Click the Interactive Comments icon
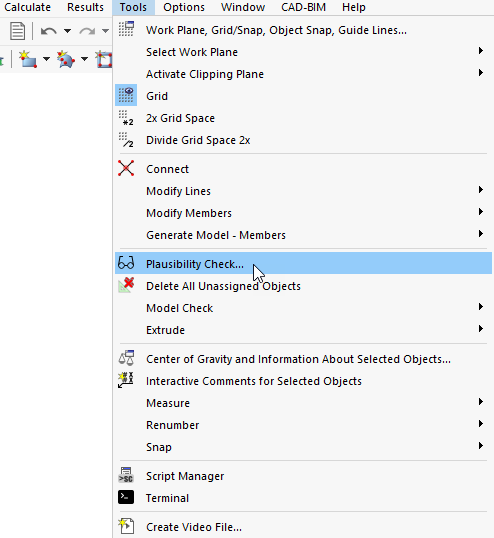This screenshot has width=494, height=538. [x=126, y=380]
